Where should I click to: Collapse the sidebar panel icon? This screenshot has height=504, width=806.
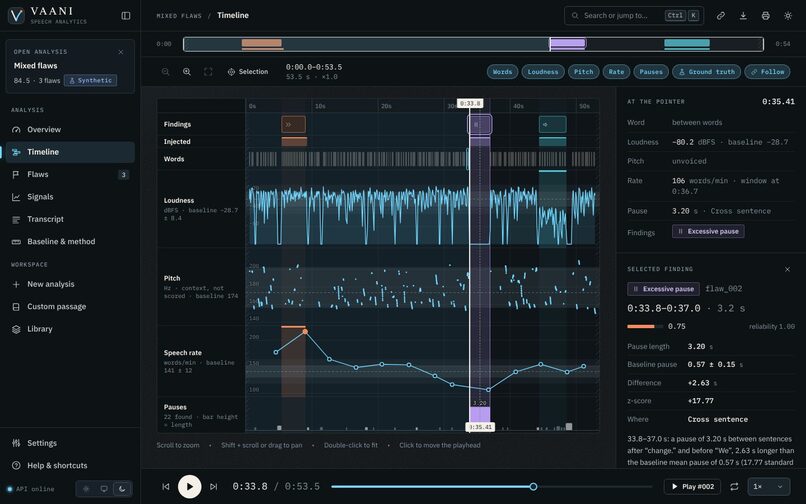tap(125, 16)
